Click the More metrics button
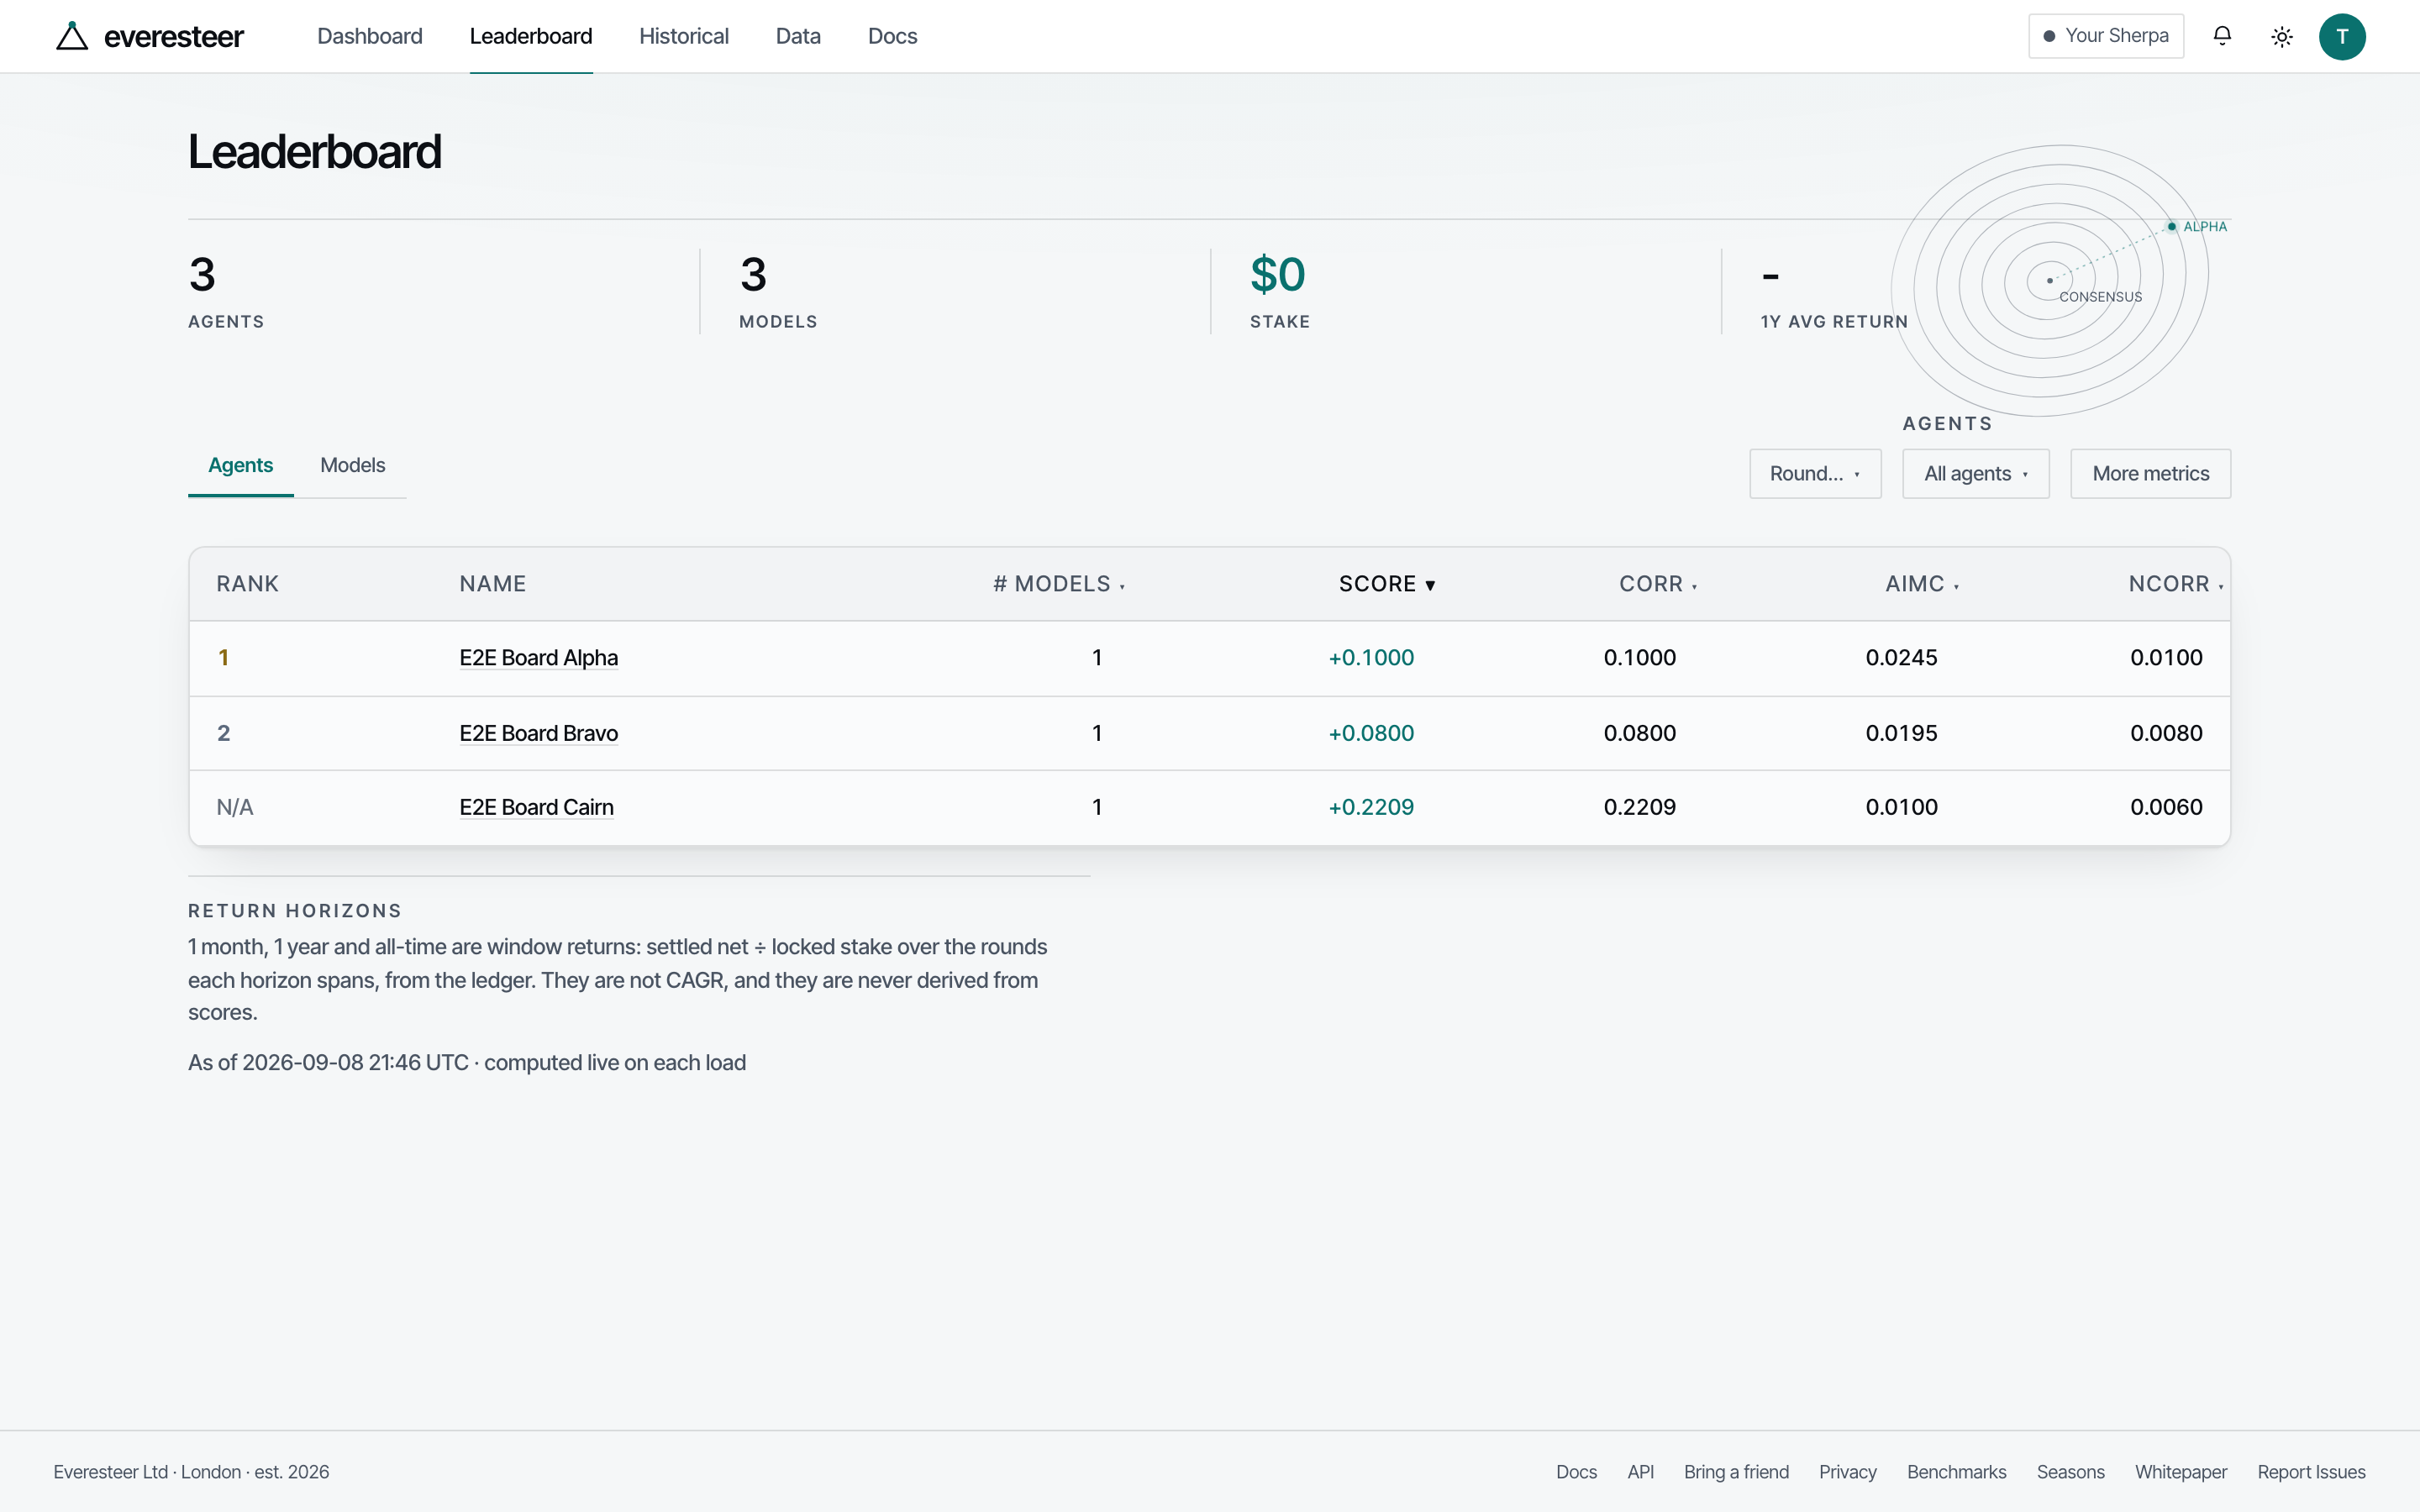The image size is (2420, 1512). (2151, 473)
